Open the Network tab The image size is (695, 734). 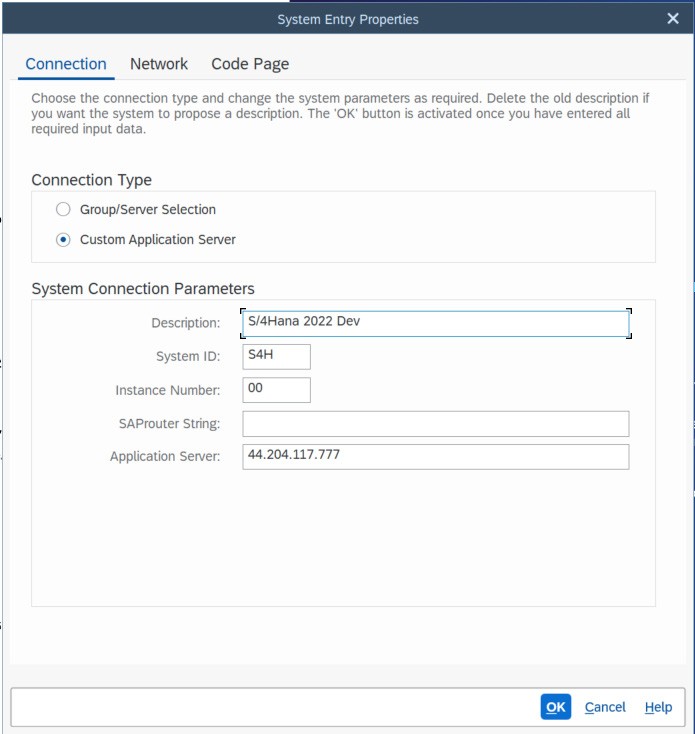(159, 64)
